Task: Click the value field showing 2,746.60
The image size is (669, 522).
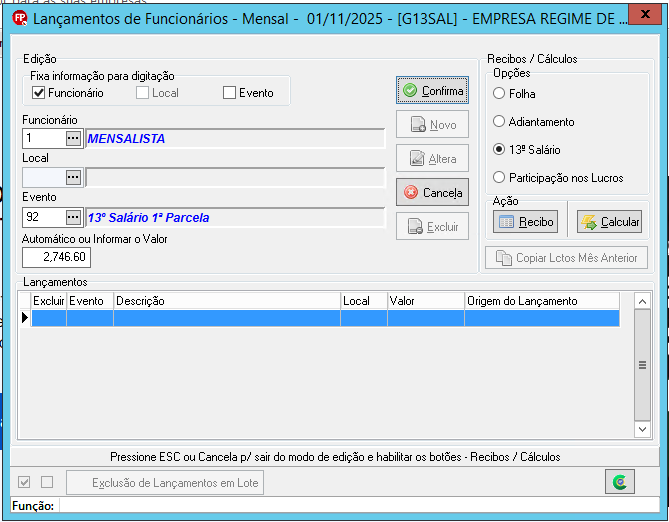Action: click(x=56, y=257)
